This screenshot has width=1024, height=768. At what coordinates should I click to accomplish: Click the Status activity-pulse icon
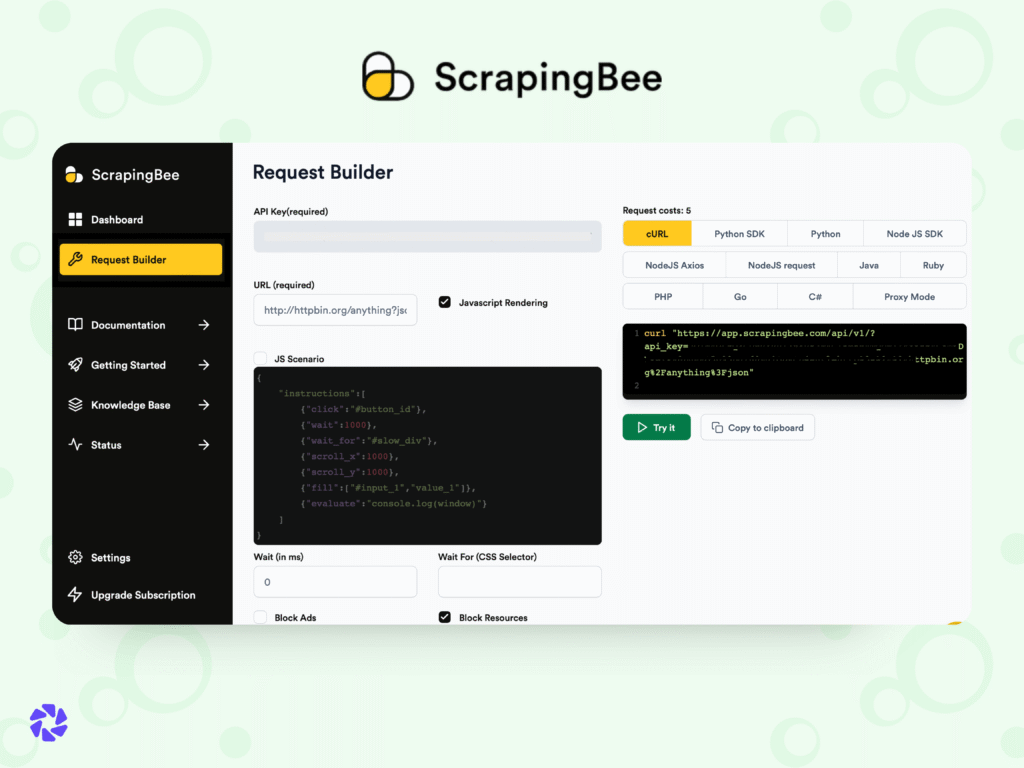click(x=76, y=444)
